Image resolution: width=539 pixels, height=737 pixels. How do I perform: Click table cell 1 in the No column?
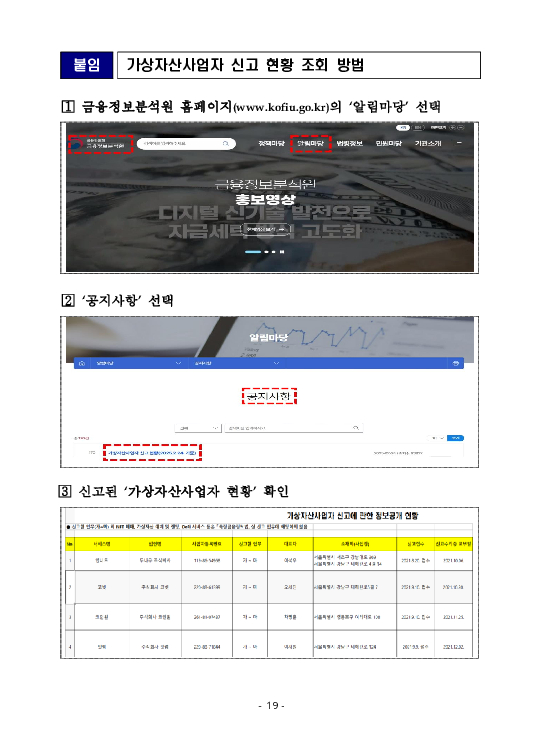click(x=70, y=560)
